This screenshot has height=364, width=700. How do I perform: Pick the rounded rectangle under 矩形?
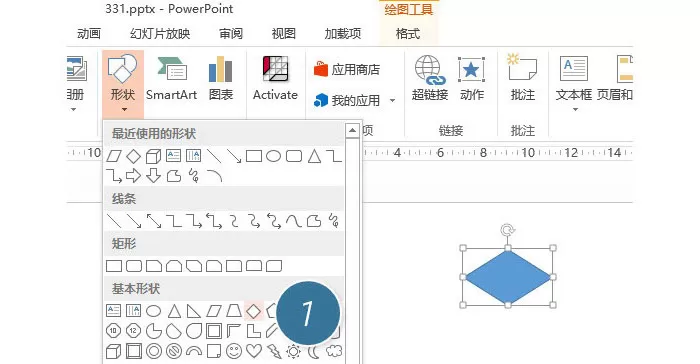pyautogui.click(x=134, y=266)
